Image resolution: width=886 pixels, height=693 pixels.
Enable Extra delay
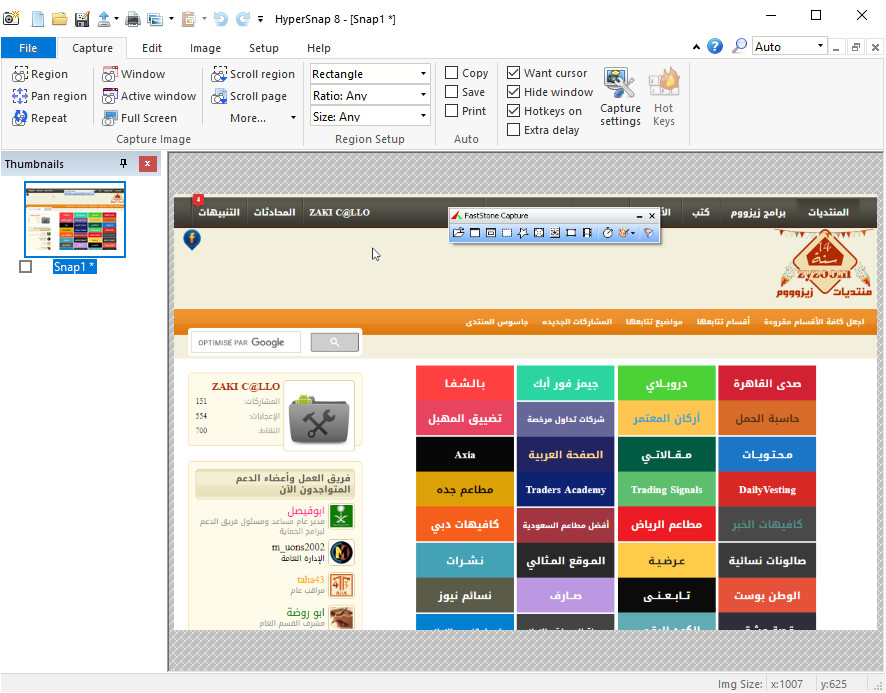(x=513, y=130)
